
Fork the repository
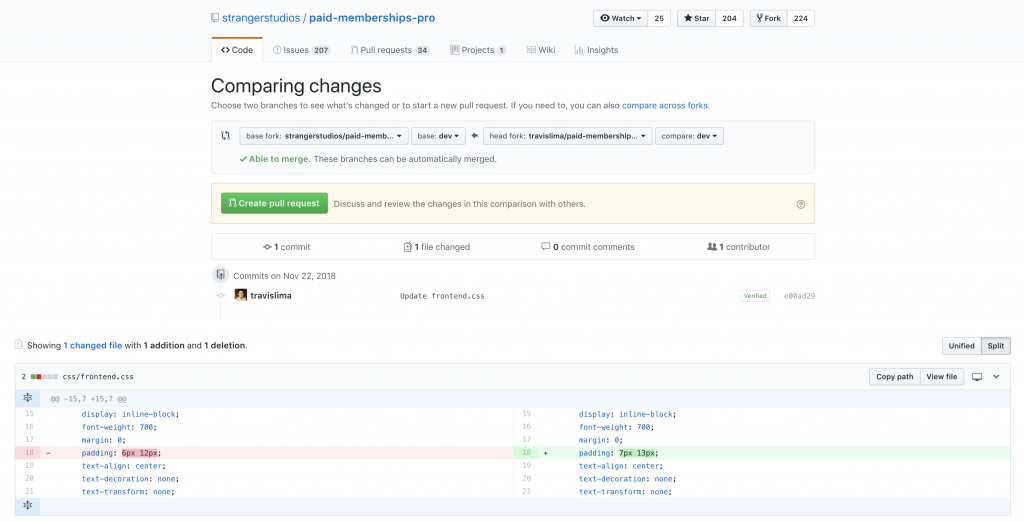coord(769,18)
